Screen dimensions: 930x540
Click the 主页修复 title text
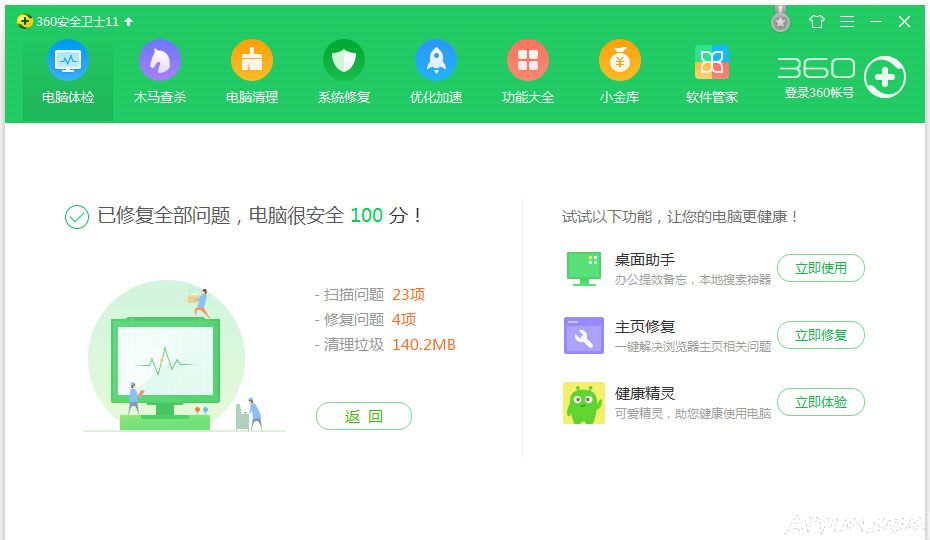point(645,327)
